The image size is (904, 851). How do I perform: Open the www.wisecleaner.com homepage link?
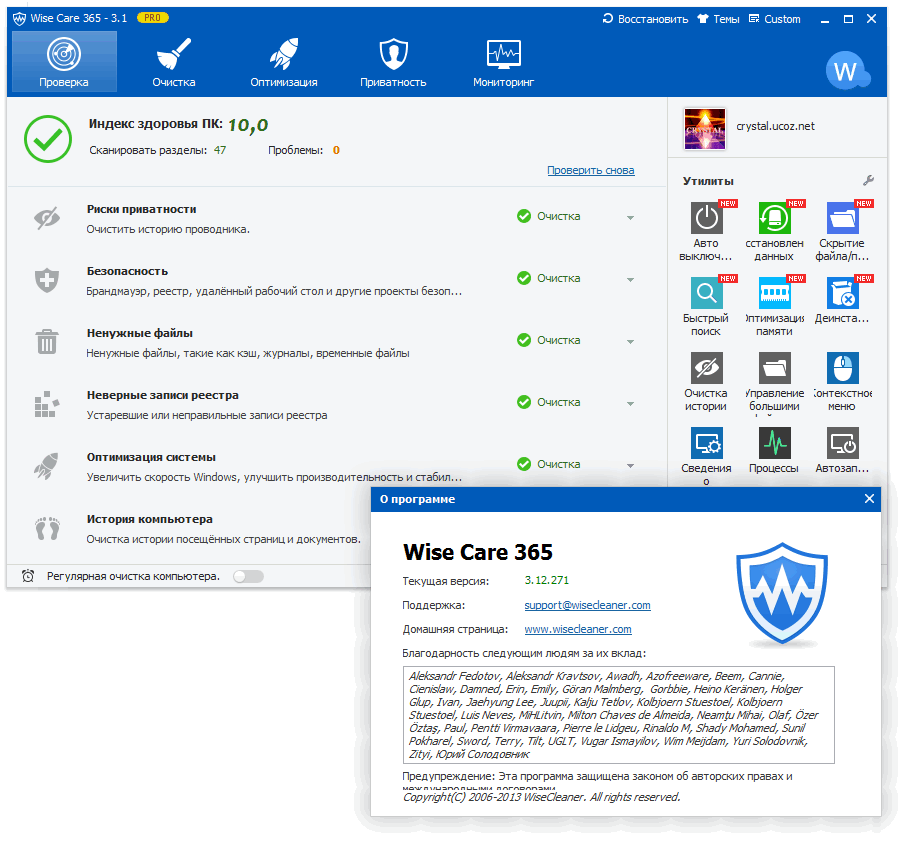(x=578, y=629)
